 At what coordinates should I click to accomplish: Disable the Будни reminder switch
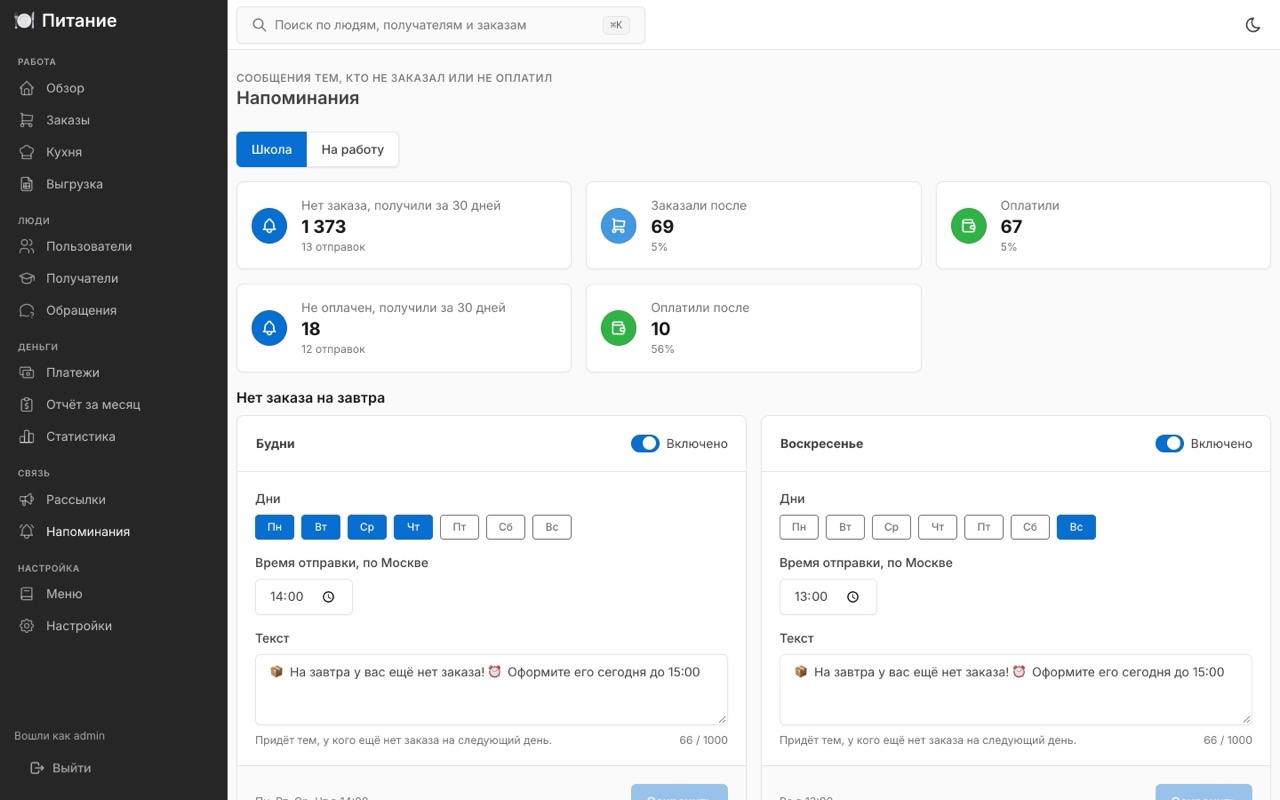[x=645, y=443]
